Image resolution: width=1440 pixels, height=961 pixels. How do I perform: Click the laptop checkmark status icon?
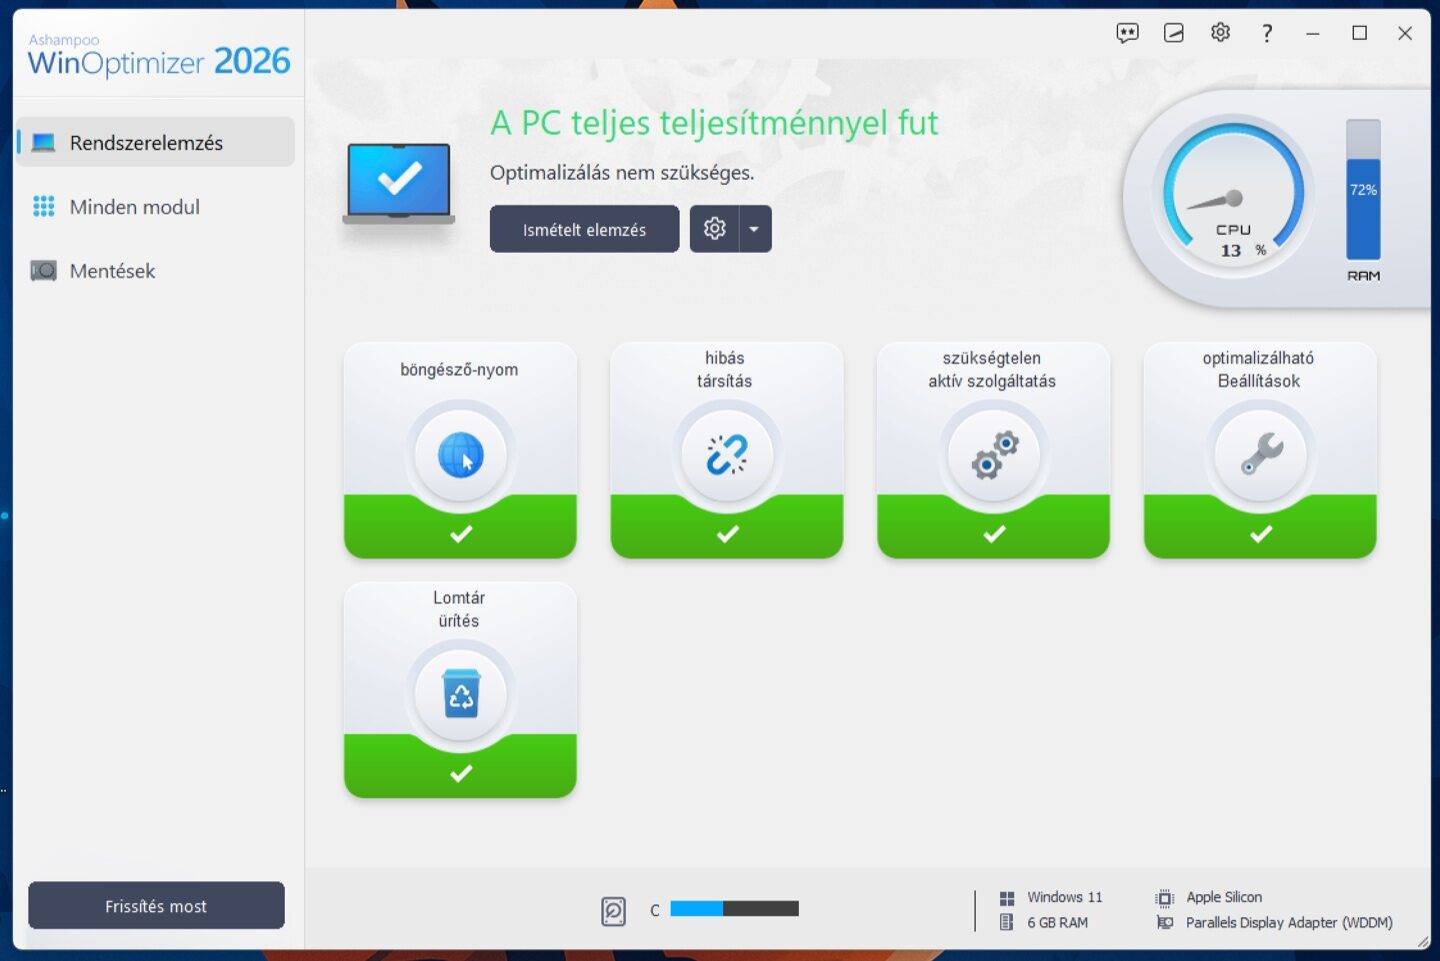(x=399, y=183)
